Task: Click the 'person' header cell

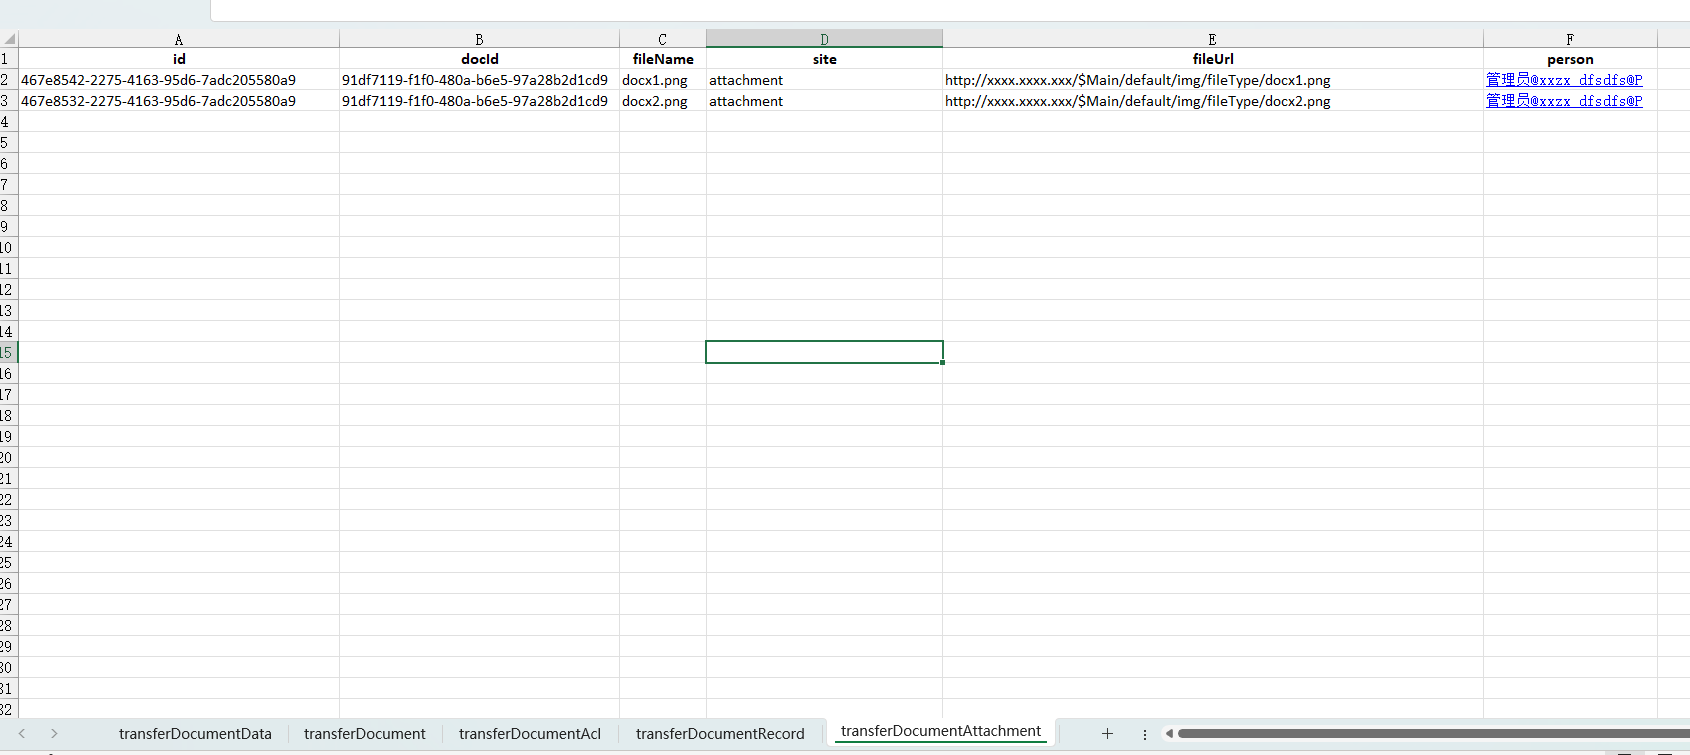Action: (1570, 59)
